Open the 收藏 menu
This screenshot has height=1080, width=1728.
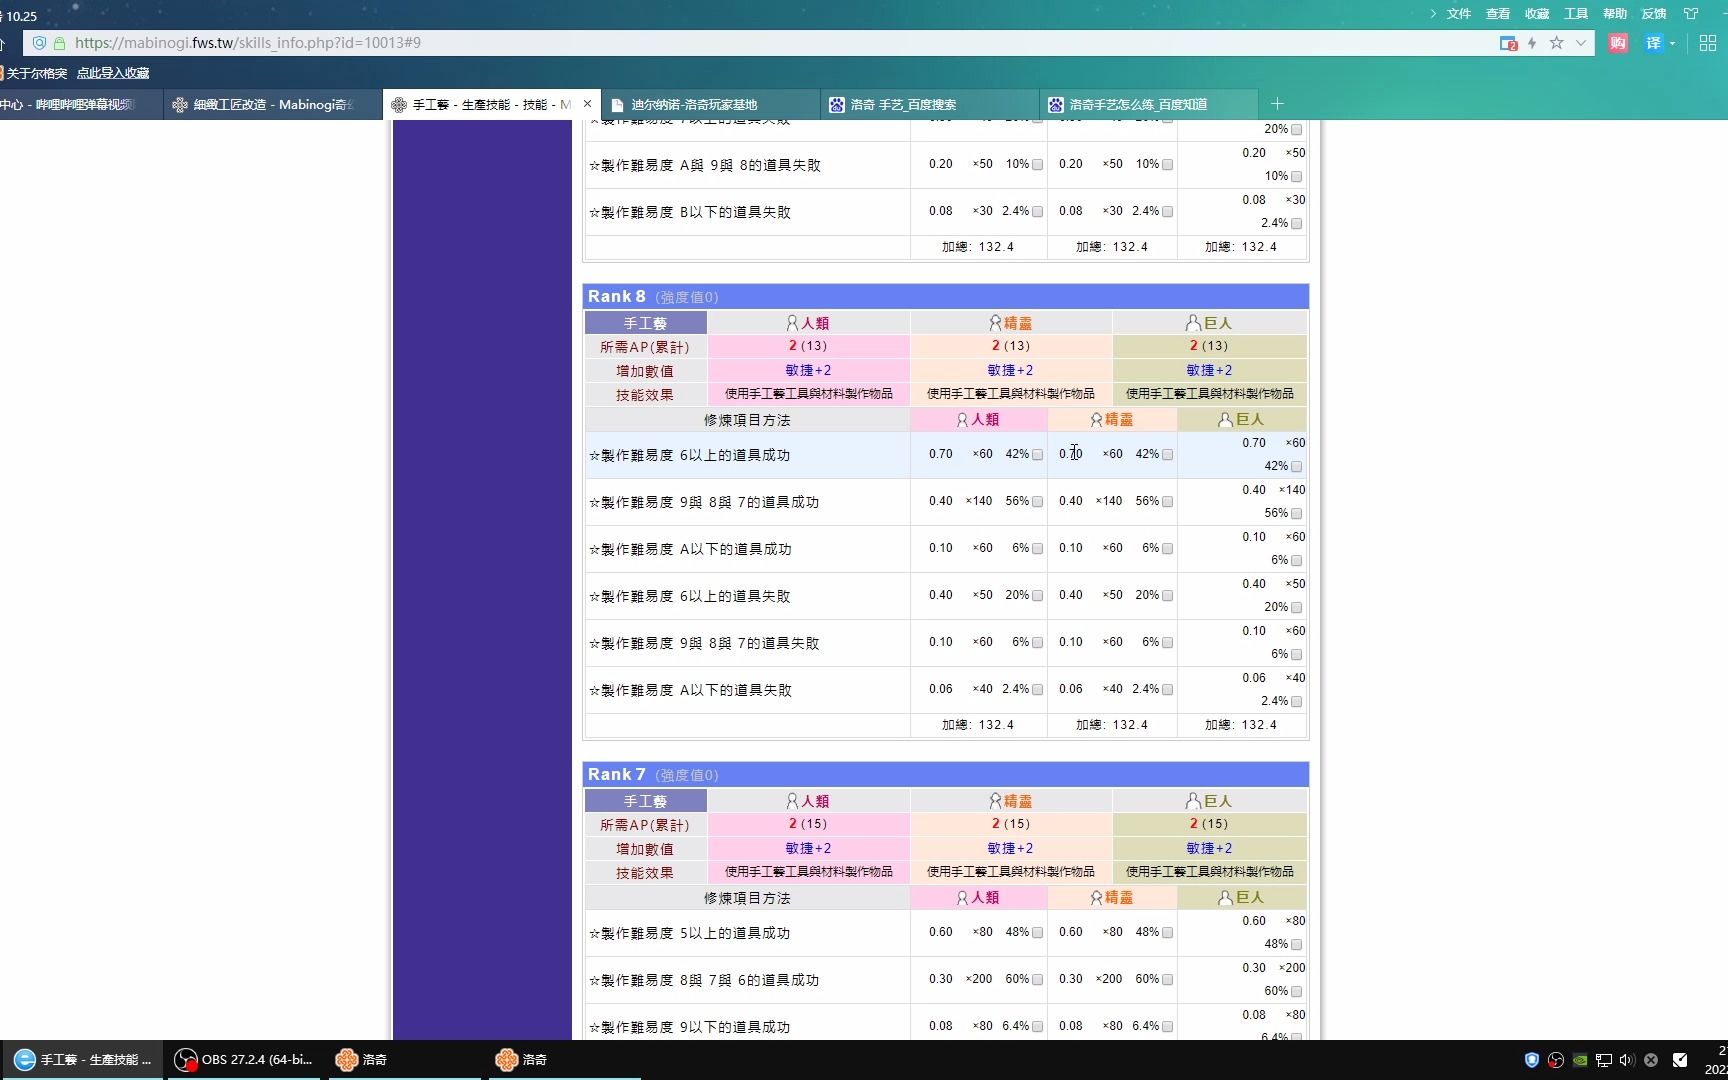point(1537,14)
